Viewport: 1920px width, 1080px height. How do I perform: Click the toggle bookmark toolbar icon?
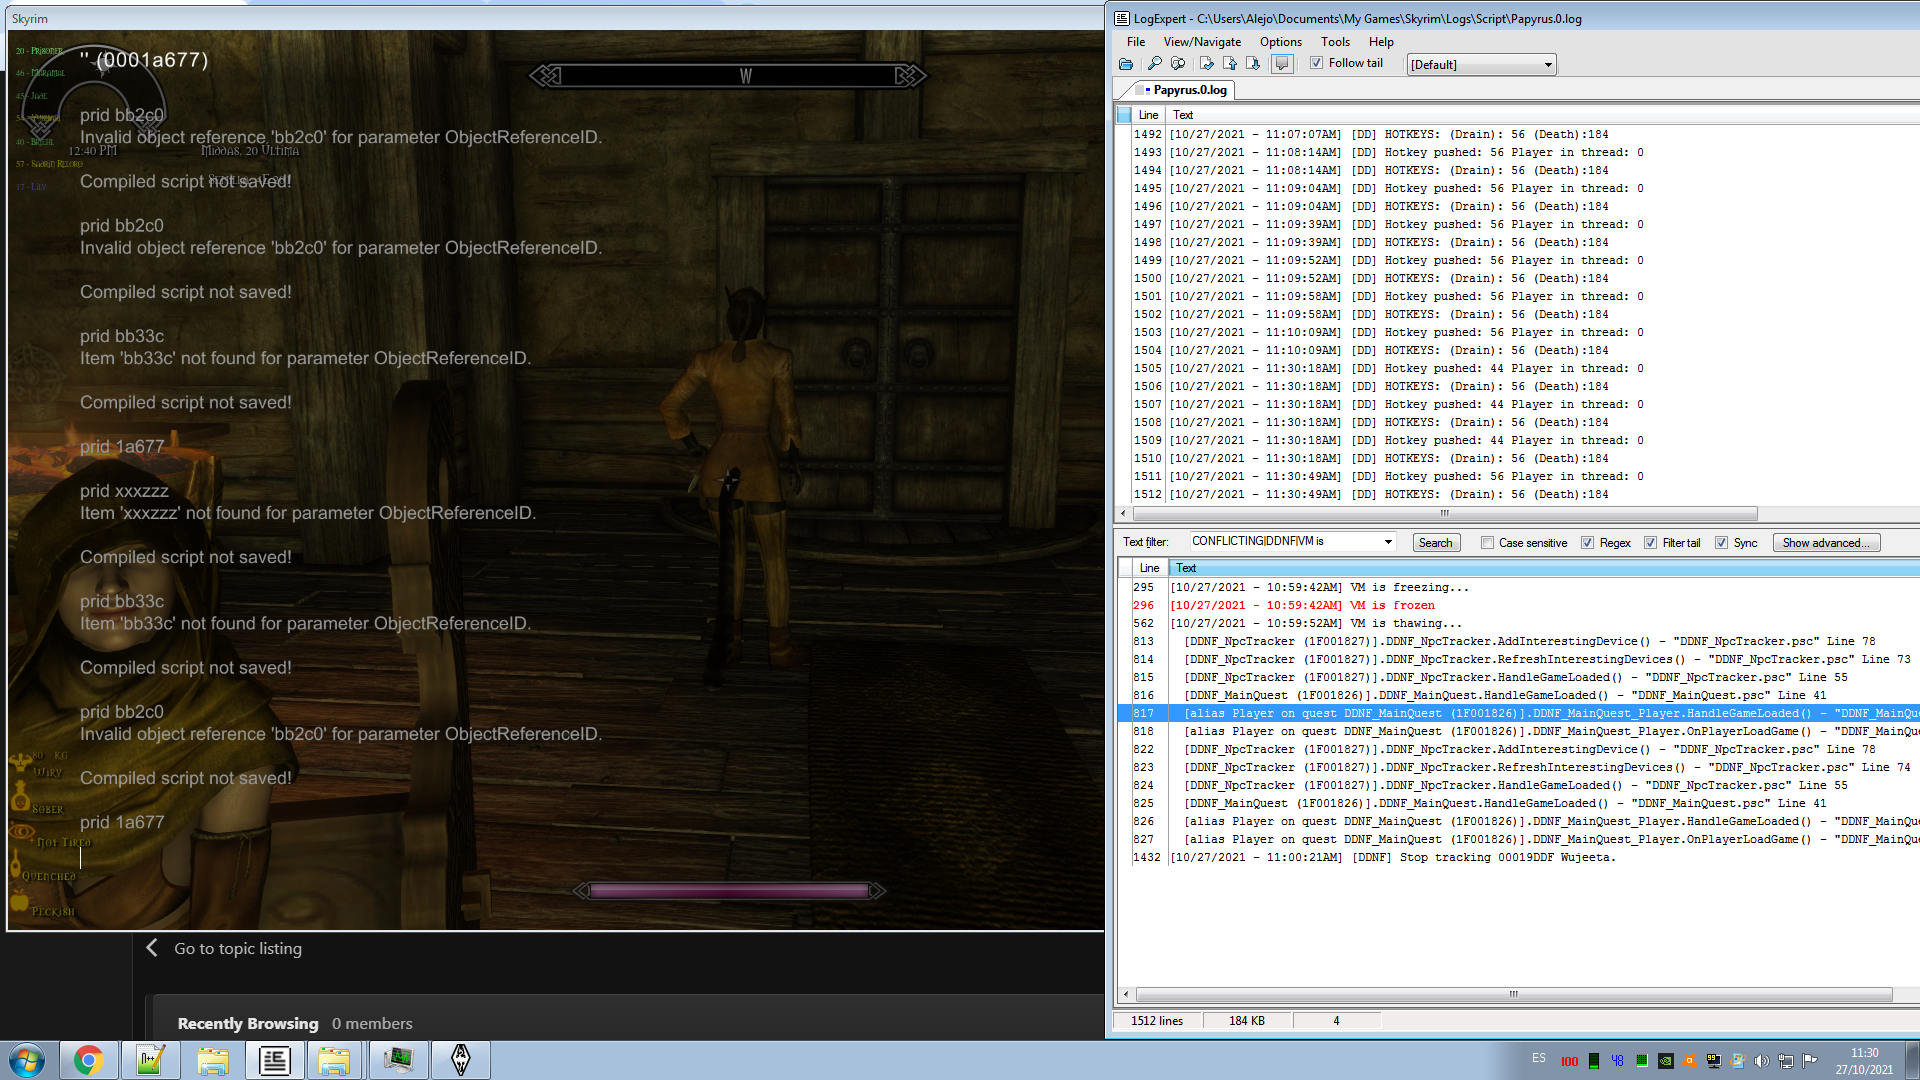(x=1207, y=64)
